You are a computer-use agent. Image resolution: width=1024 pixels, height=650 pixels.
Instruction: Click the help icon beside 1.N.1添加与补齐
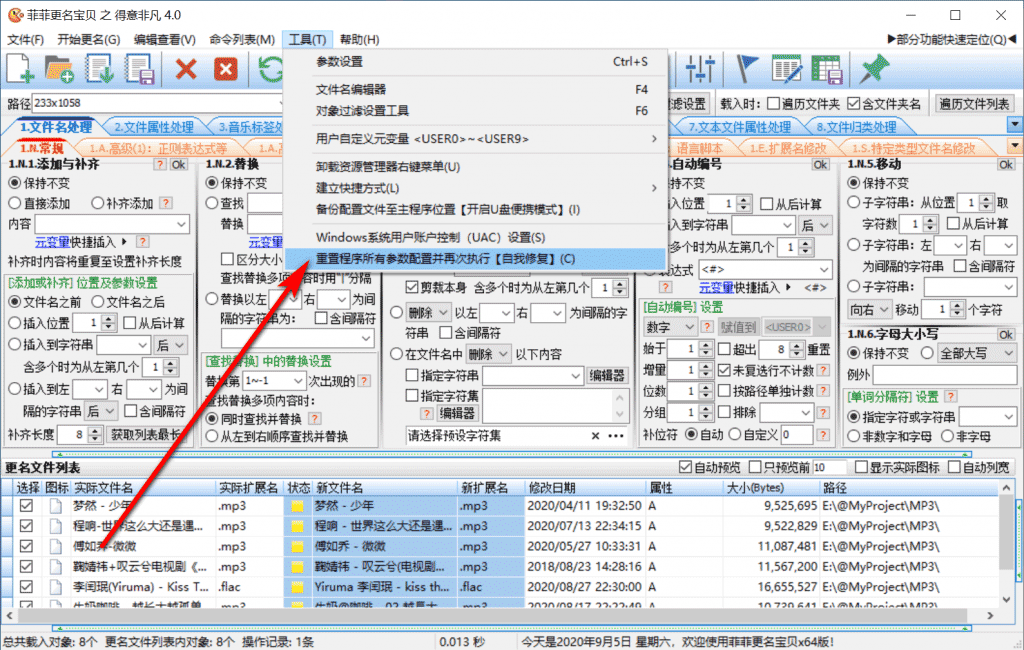(160, 165)
